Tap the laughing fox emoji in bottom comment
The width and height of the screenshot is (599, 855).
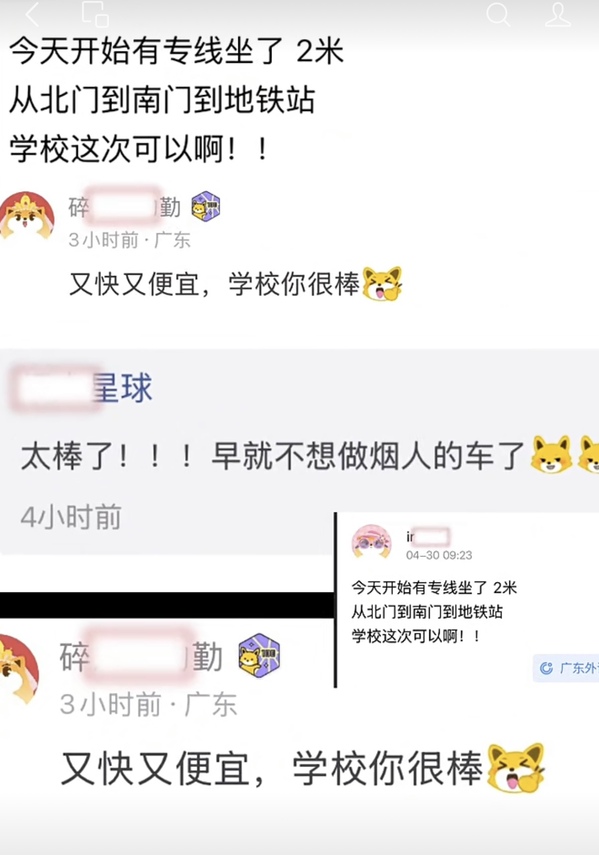point(515,768)
